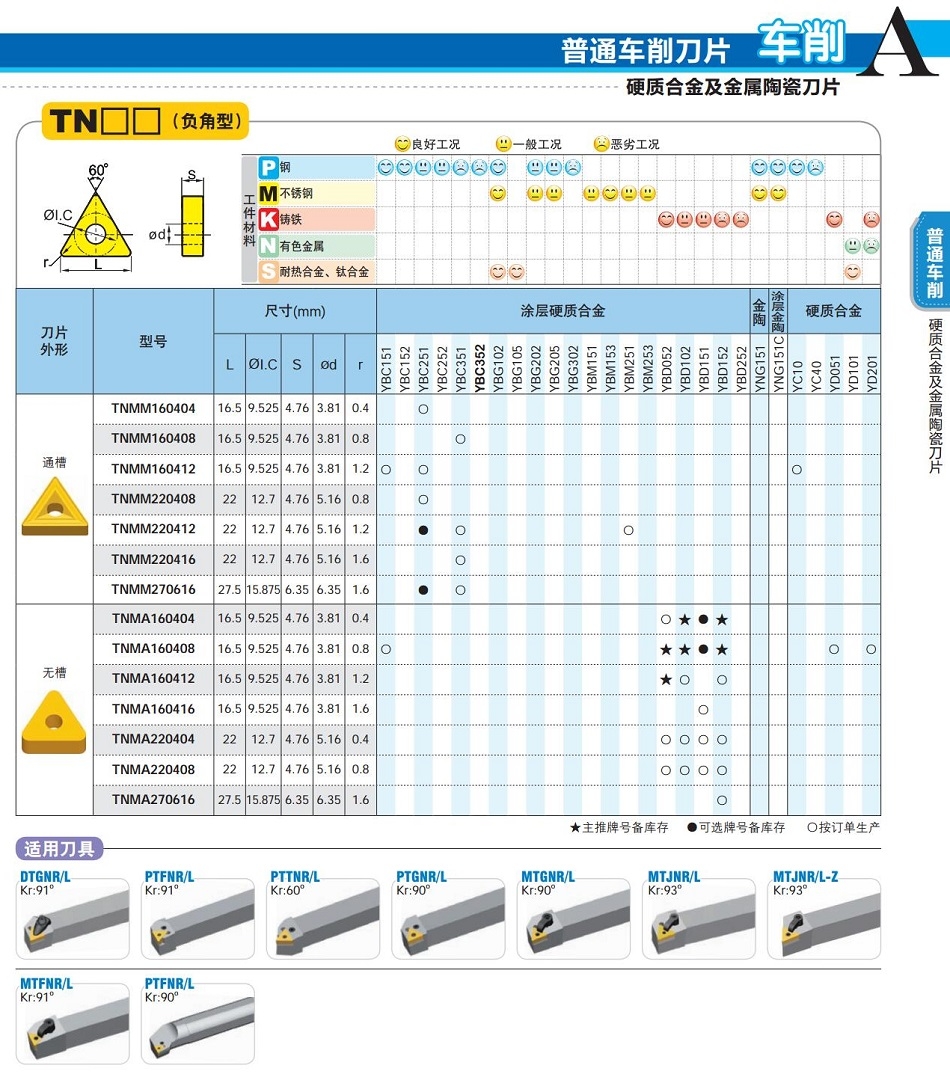Click the ØI.C dimension column header

tap(263, 365)
